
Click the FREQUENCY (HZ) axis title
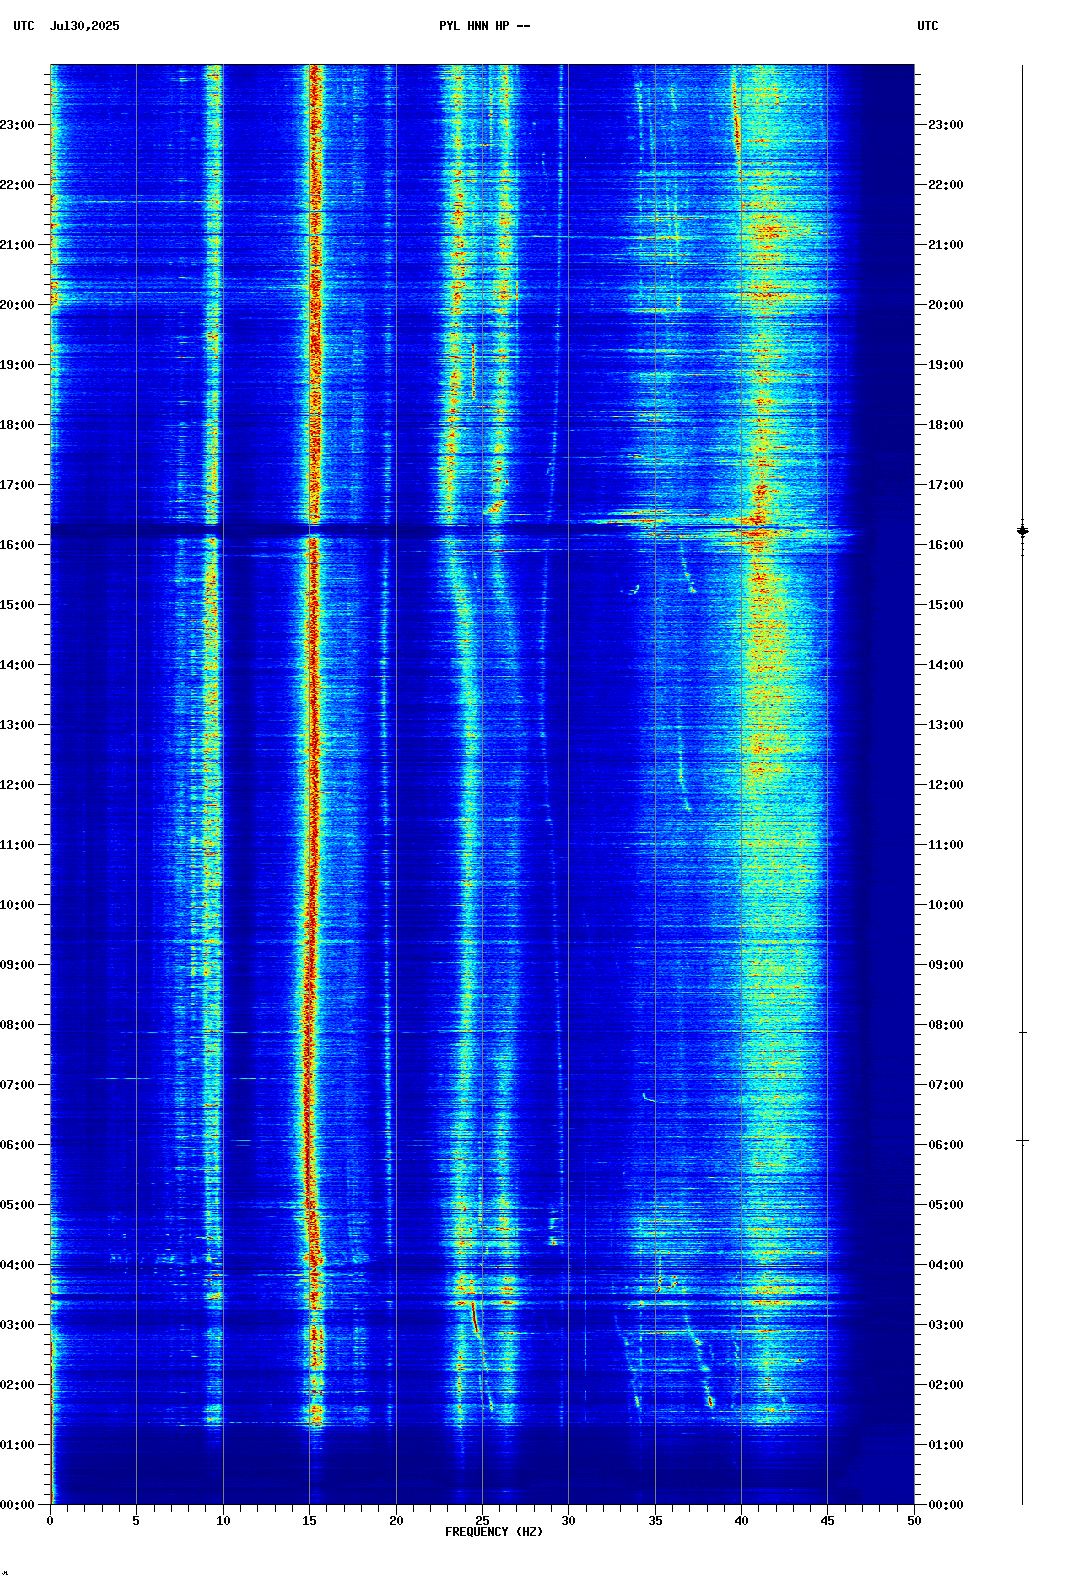[494, 1532]
